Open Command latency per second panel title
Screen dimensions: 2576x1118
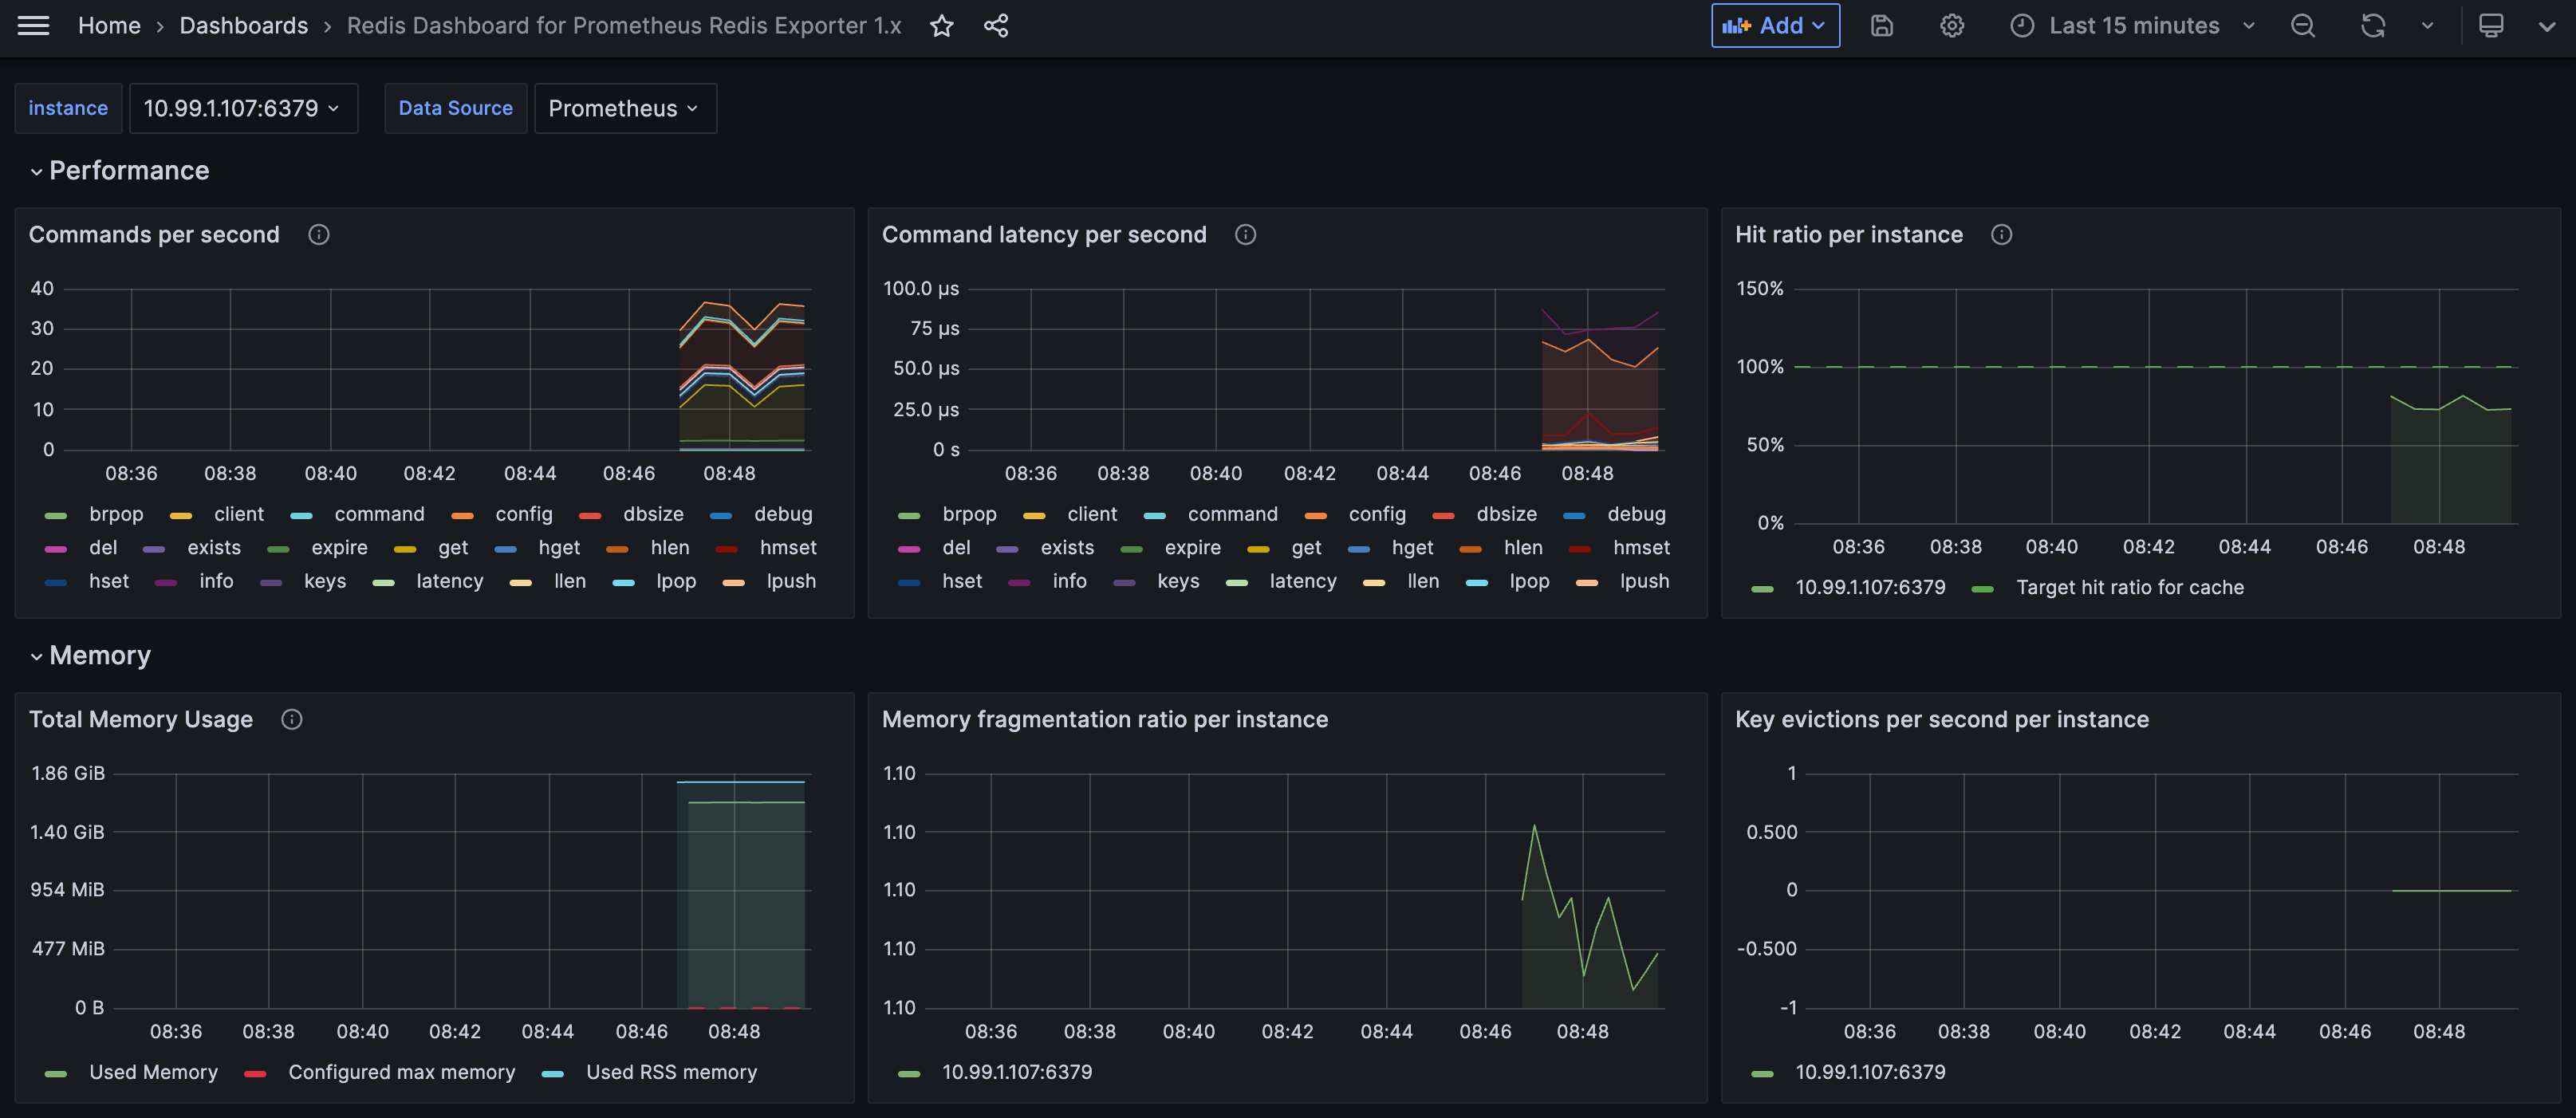coord(1044,235)
